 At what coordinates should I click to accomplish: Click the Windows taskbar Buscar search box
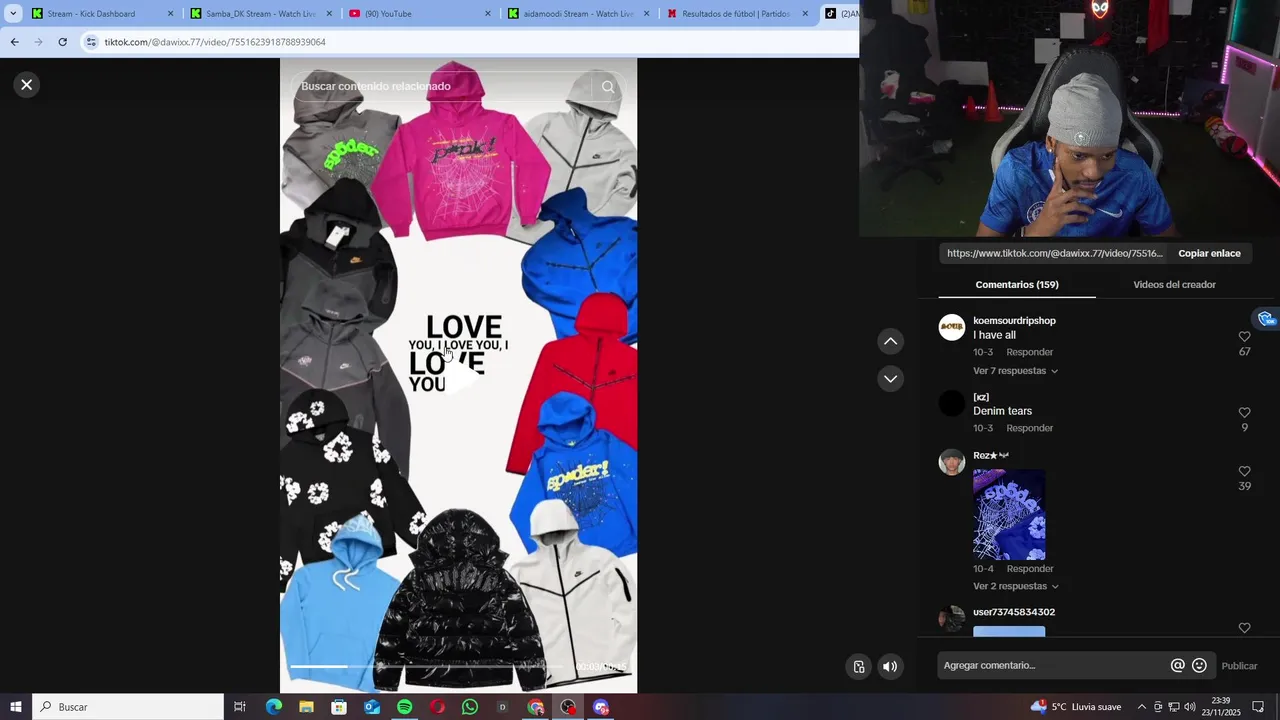click(x=128, y=707)
